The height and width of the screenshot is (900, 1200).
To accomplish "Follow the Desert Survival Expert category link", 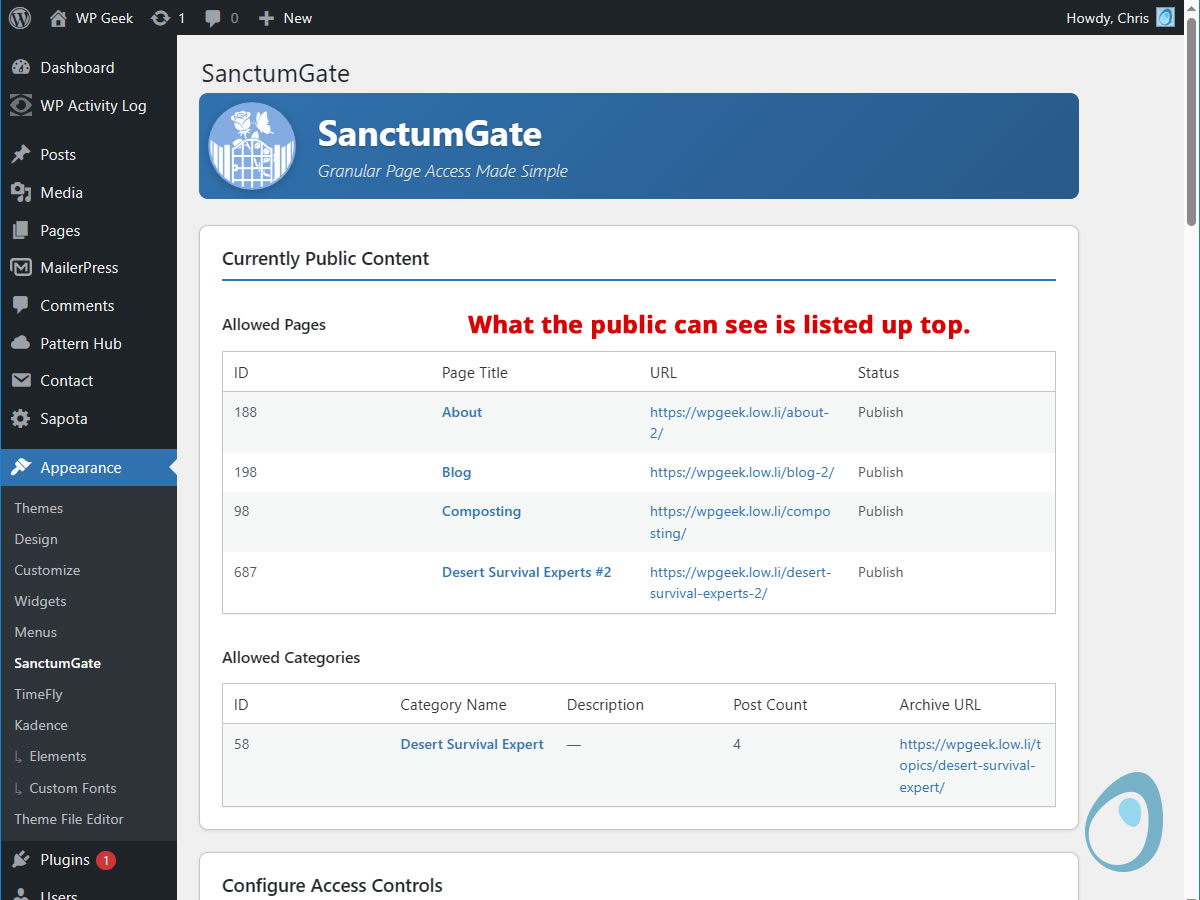I will click(472, 744).
